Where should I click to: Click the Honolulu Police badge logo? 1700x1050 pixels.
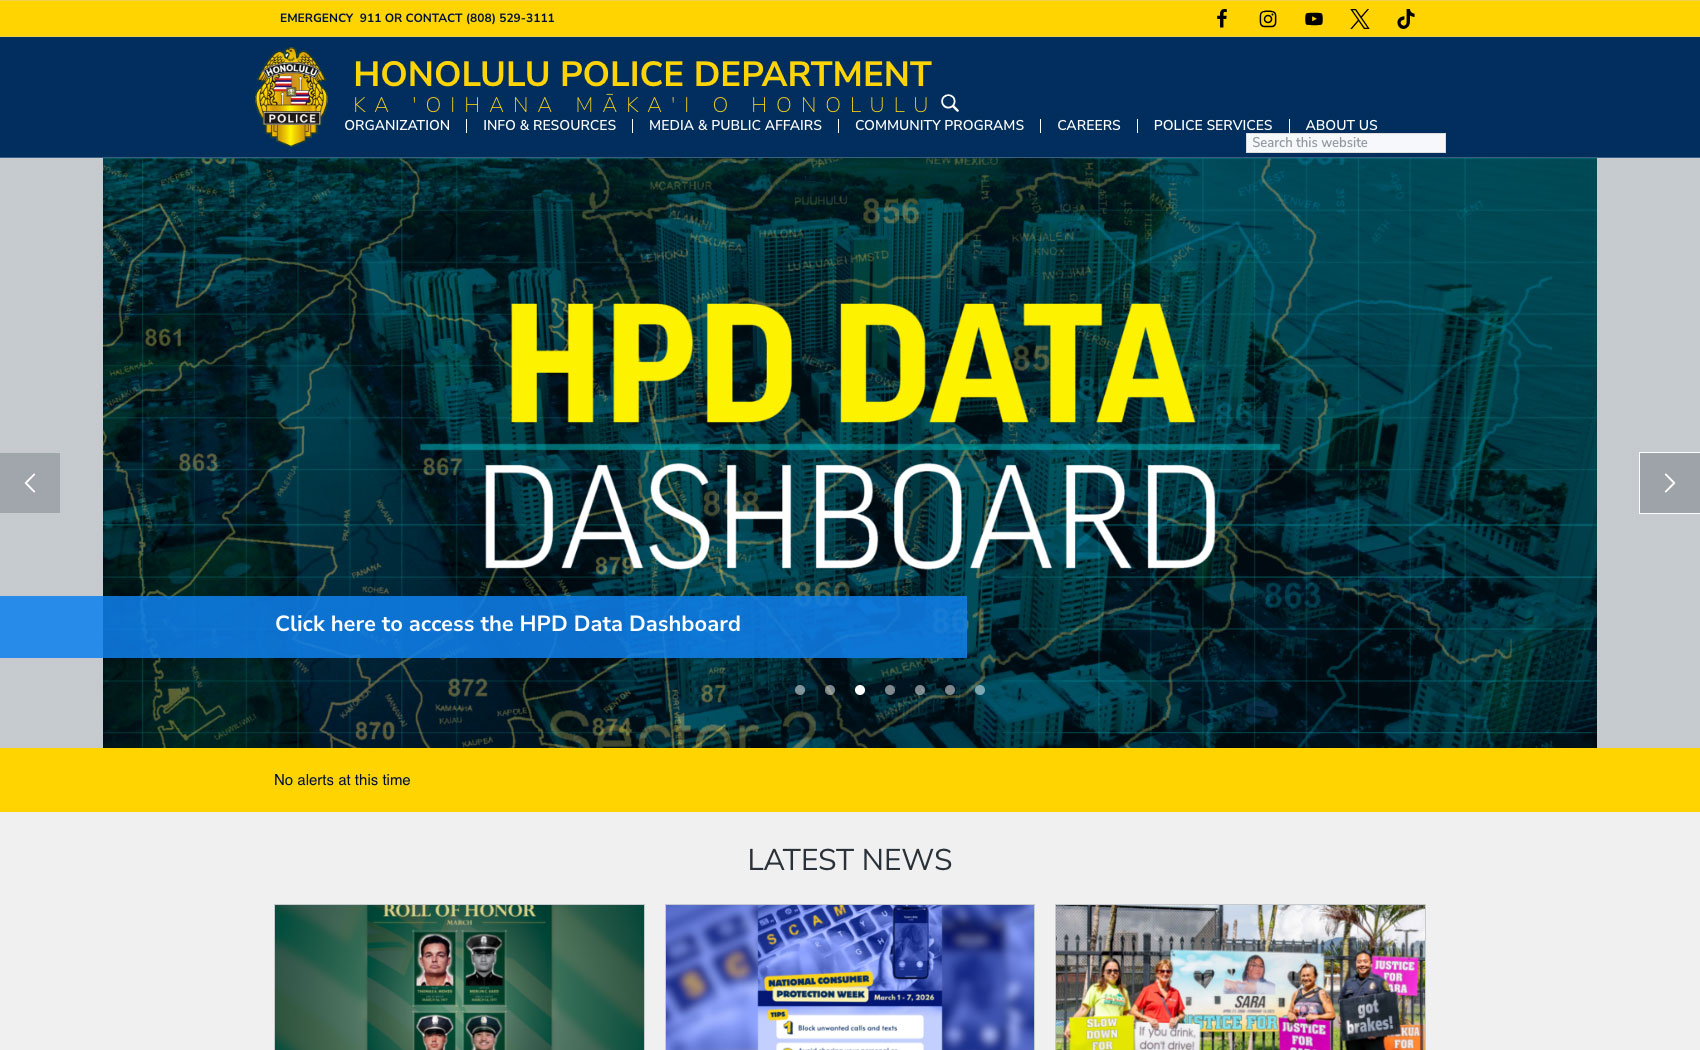(x=291, y=97)
